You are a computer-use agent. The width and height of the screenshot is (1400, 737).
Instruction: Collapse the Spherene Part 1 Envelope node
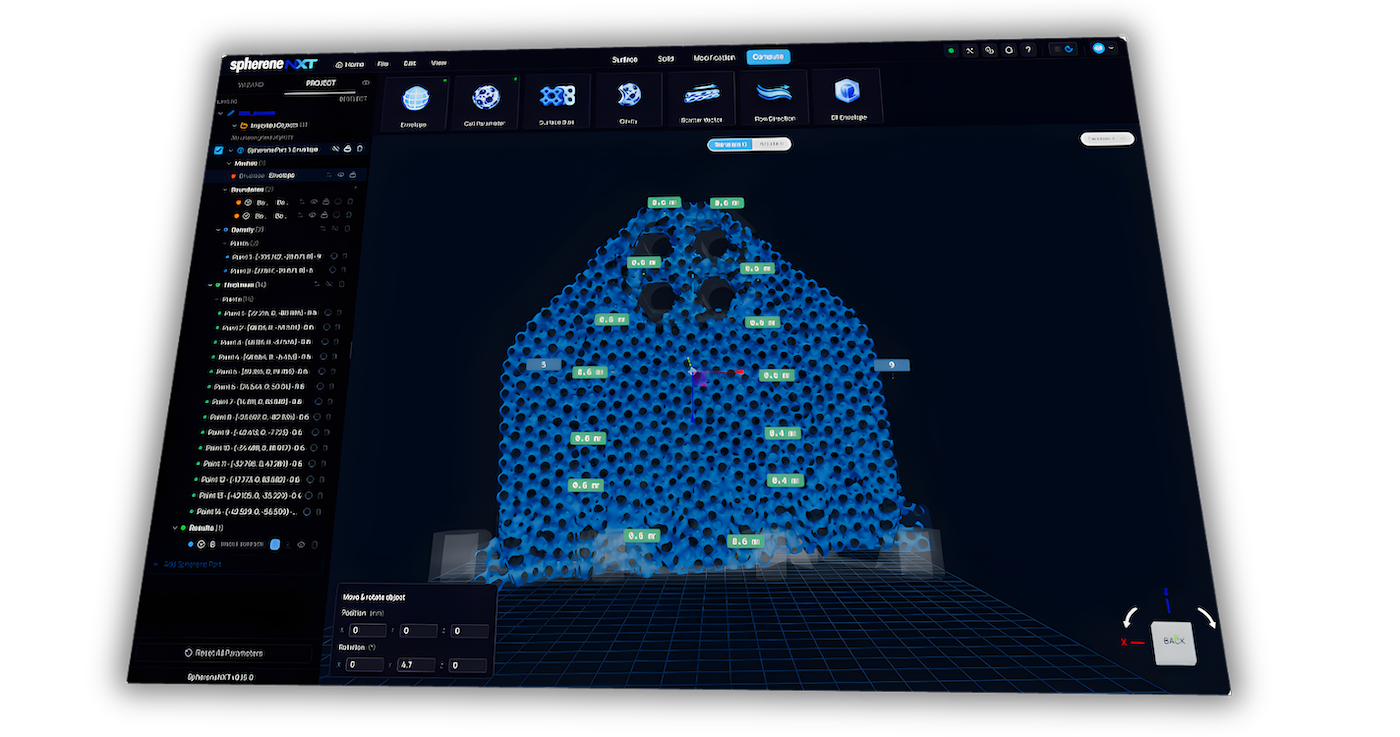229,150
